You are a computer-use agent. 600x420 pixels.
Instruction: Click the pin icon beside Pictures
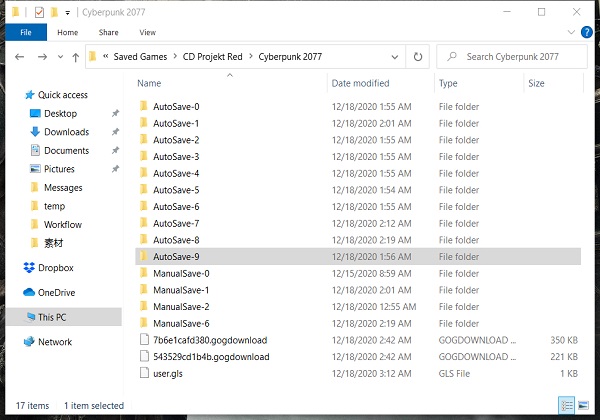tap(115, 169)
